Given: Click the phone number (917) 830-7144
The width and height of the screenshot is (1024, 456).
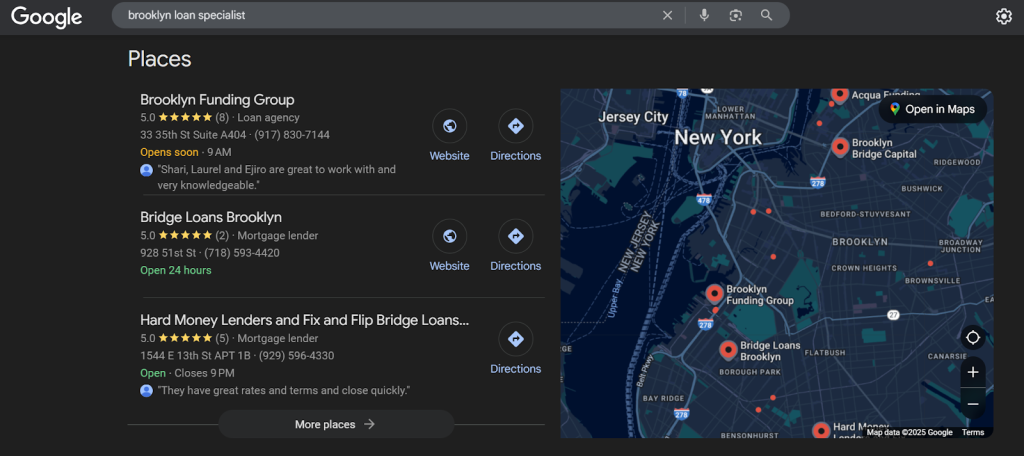Looking at the screenshot, I should point(292,135).
